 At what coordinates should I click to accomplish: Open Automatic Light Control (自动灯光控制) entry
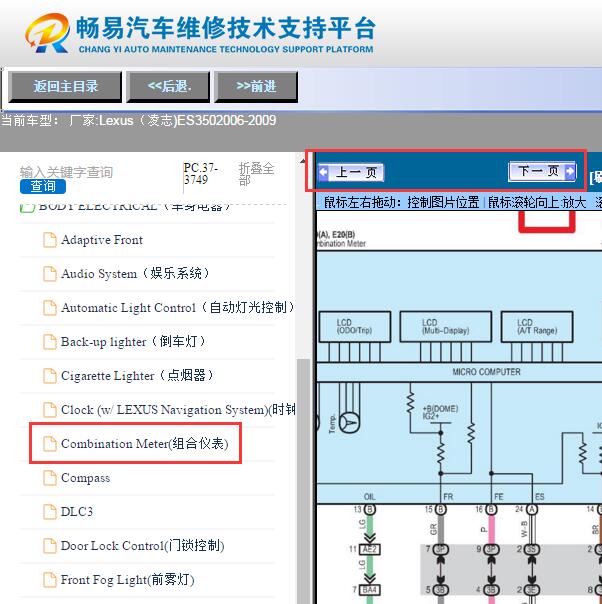coord(177,307)
